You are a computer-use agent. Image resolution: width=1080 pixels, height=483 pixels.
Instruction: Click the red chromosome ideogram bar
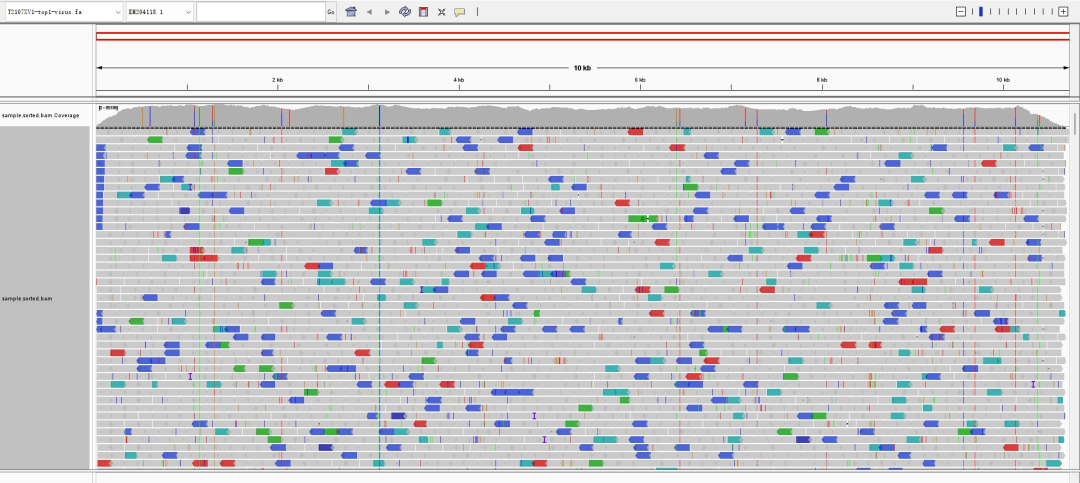583,36
